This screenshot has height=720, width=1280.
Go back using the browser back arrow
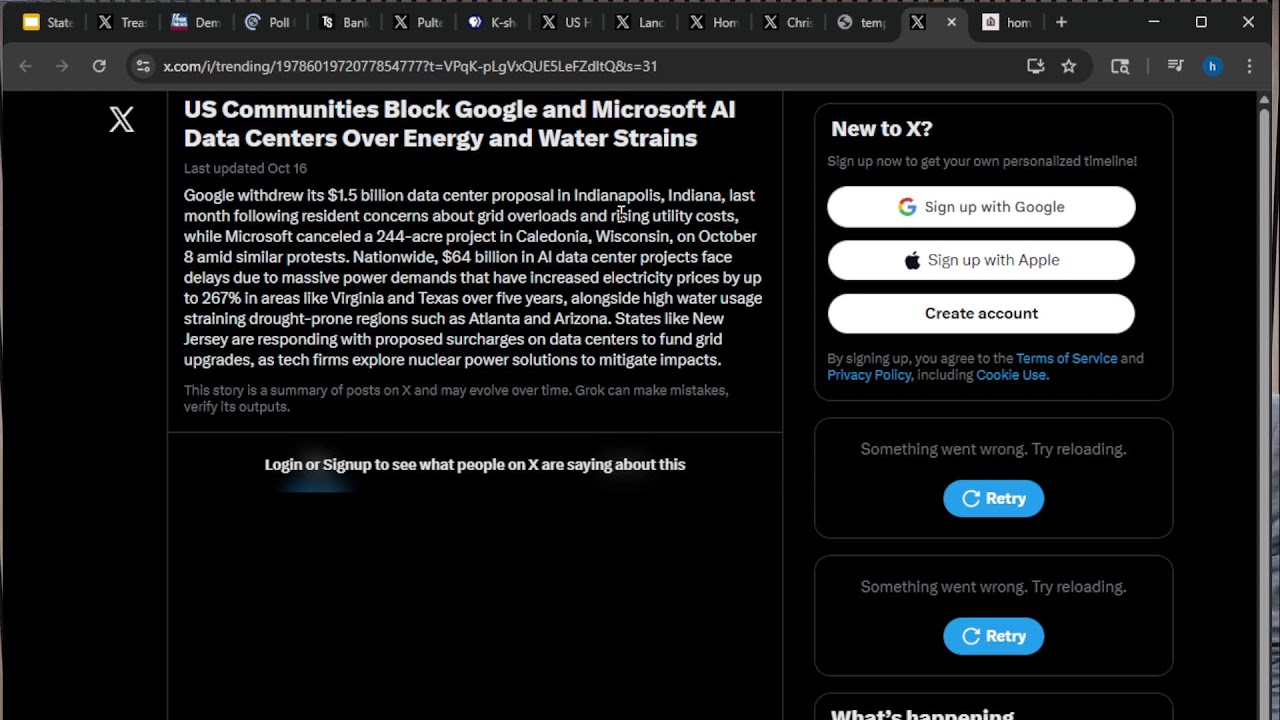[x=26, y=66]
